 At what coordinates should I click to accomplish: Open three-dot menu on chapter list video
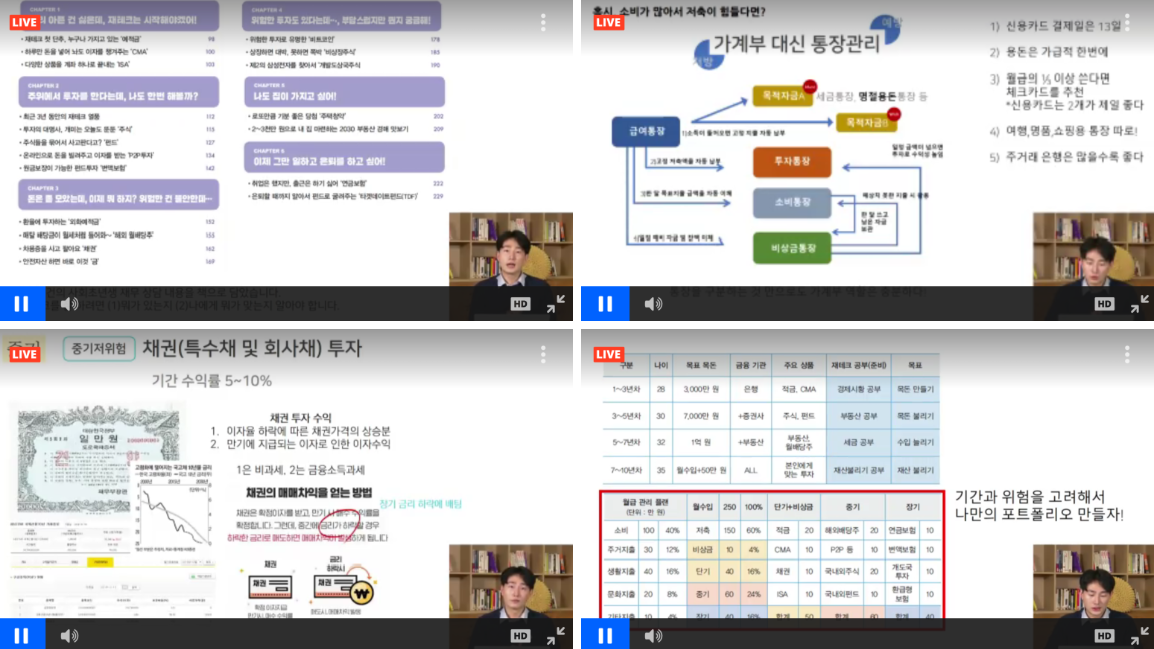click(x=543, y=23)
